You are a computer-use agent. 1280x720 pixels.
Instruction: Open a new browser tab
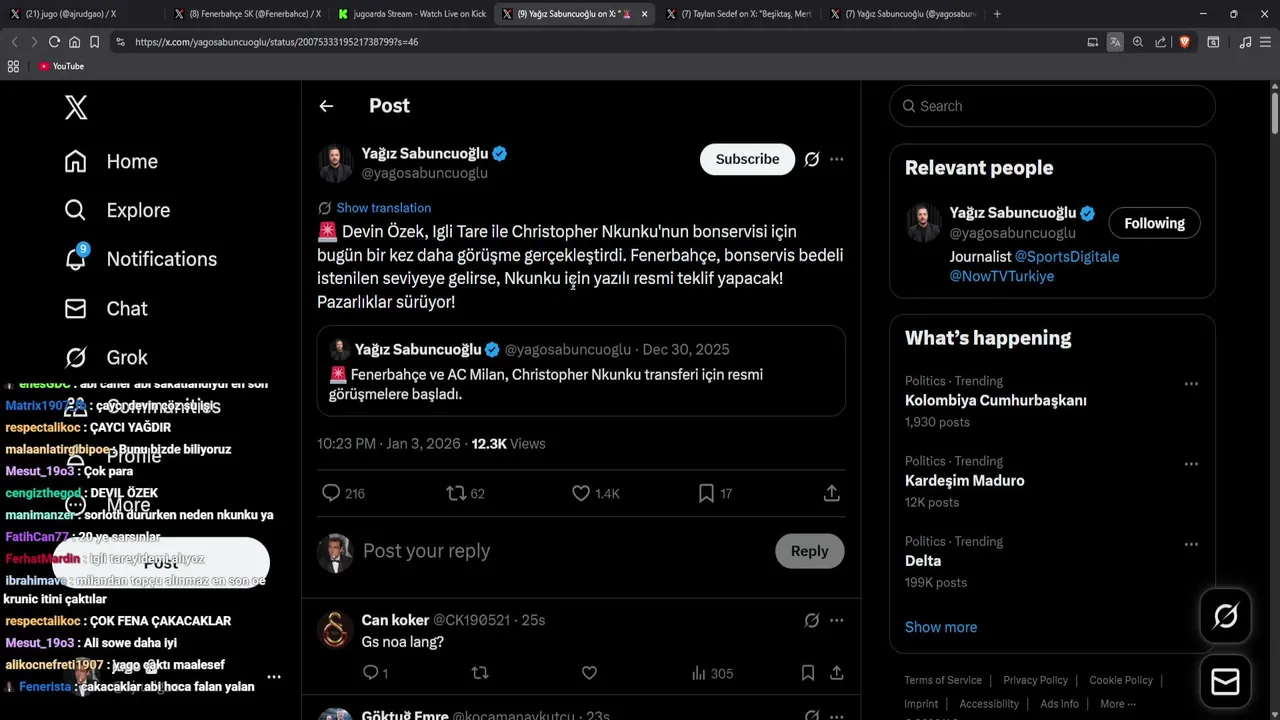click(x=997, y=14)
